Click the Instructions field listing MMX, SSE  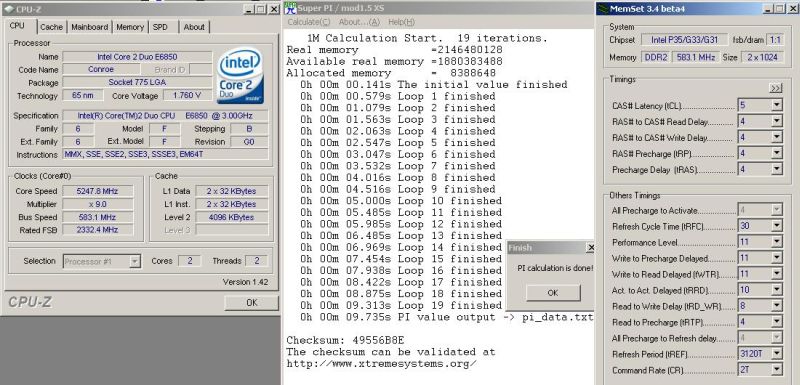pyautogui.click(x=165, y=154)
